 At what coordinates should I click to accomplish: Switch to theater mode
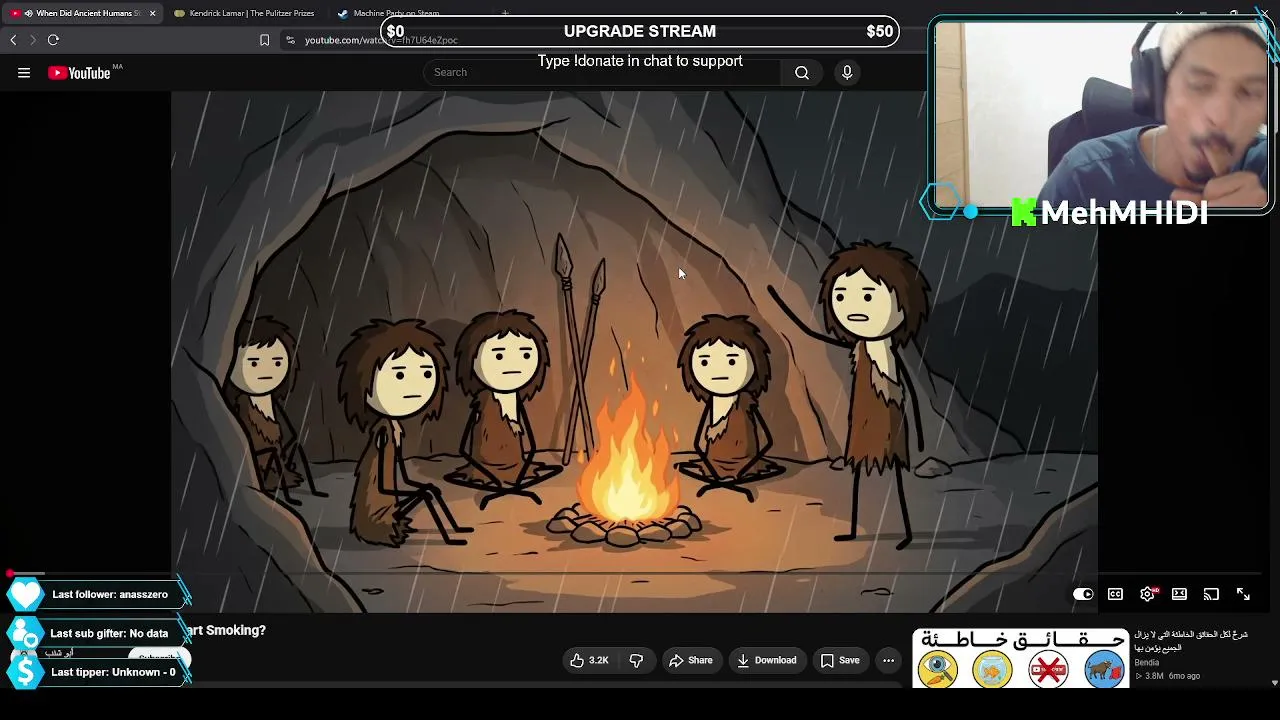pyautogui.click(x=1179, y=594)
